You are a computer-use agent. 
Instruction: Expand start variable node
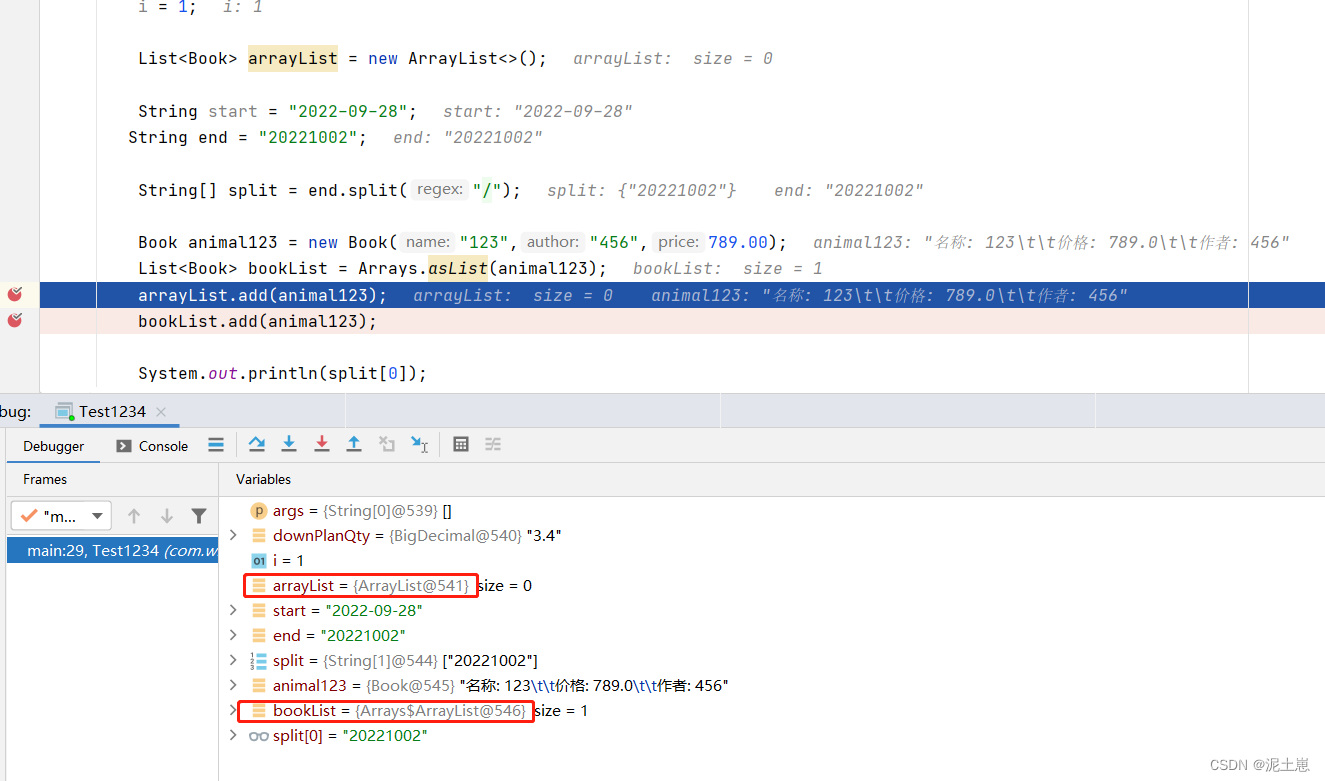(x=233, y=610)
